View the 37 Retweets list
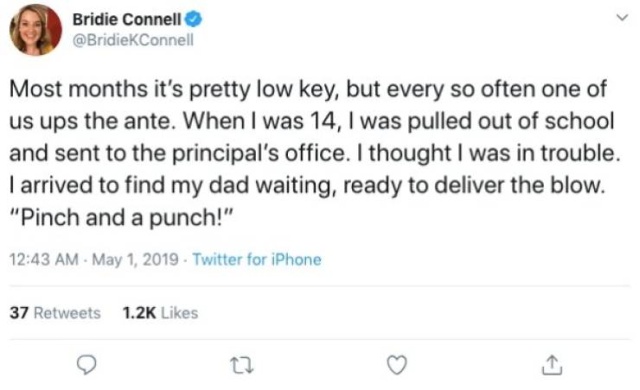The image size is (640, 390). [55, 313]
